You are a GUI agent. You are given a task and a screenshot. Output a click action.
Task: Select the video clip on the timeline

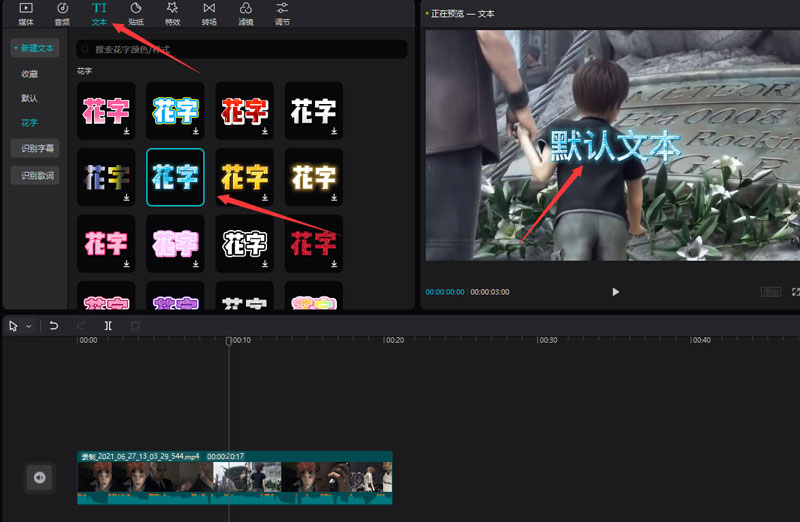(x=235, y=482)
